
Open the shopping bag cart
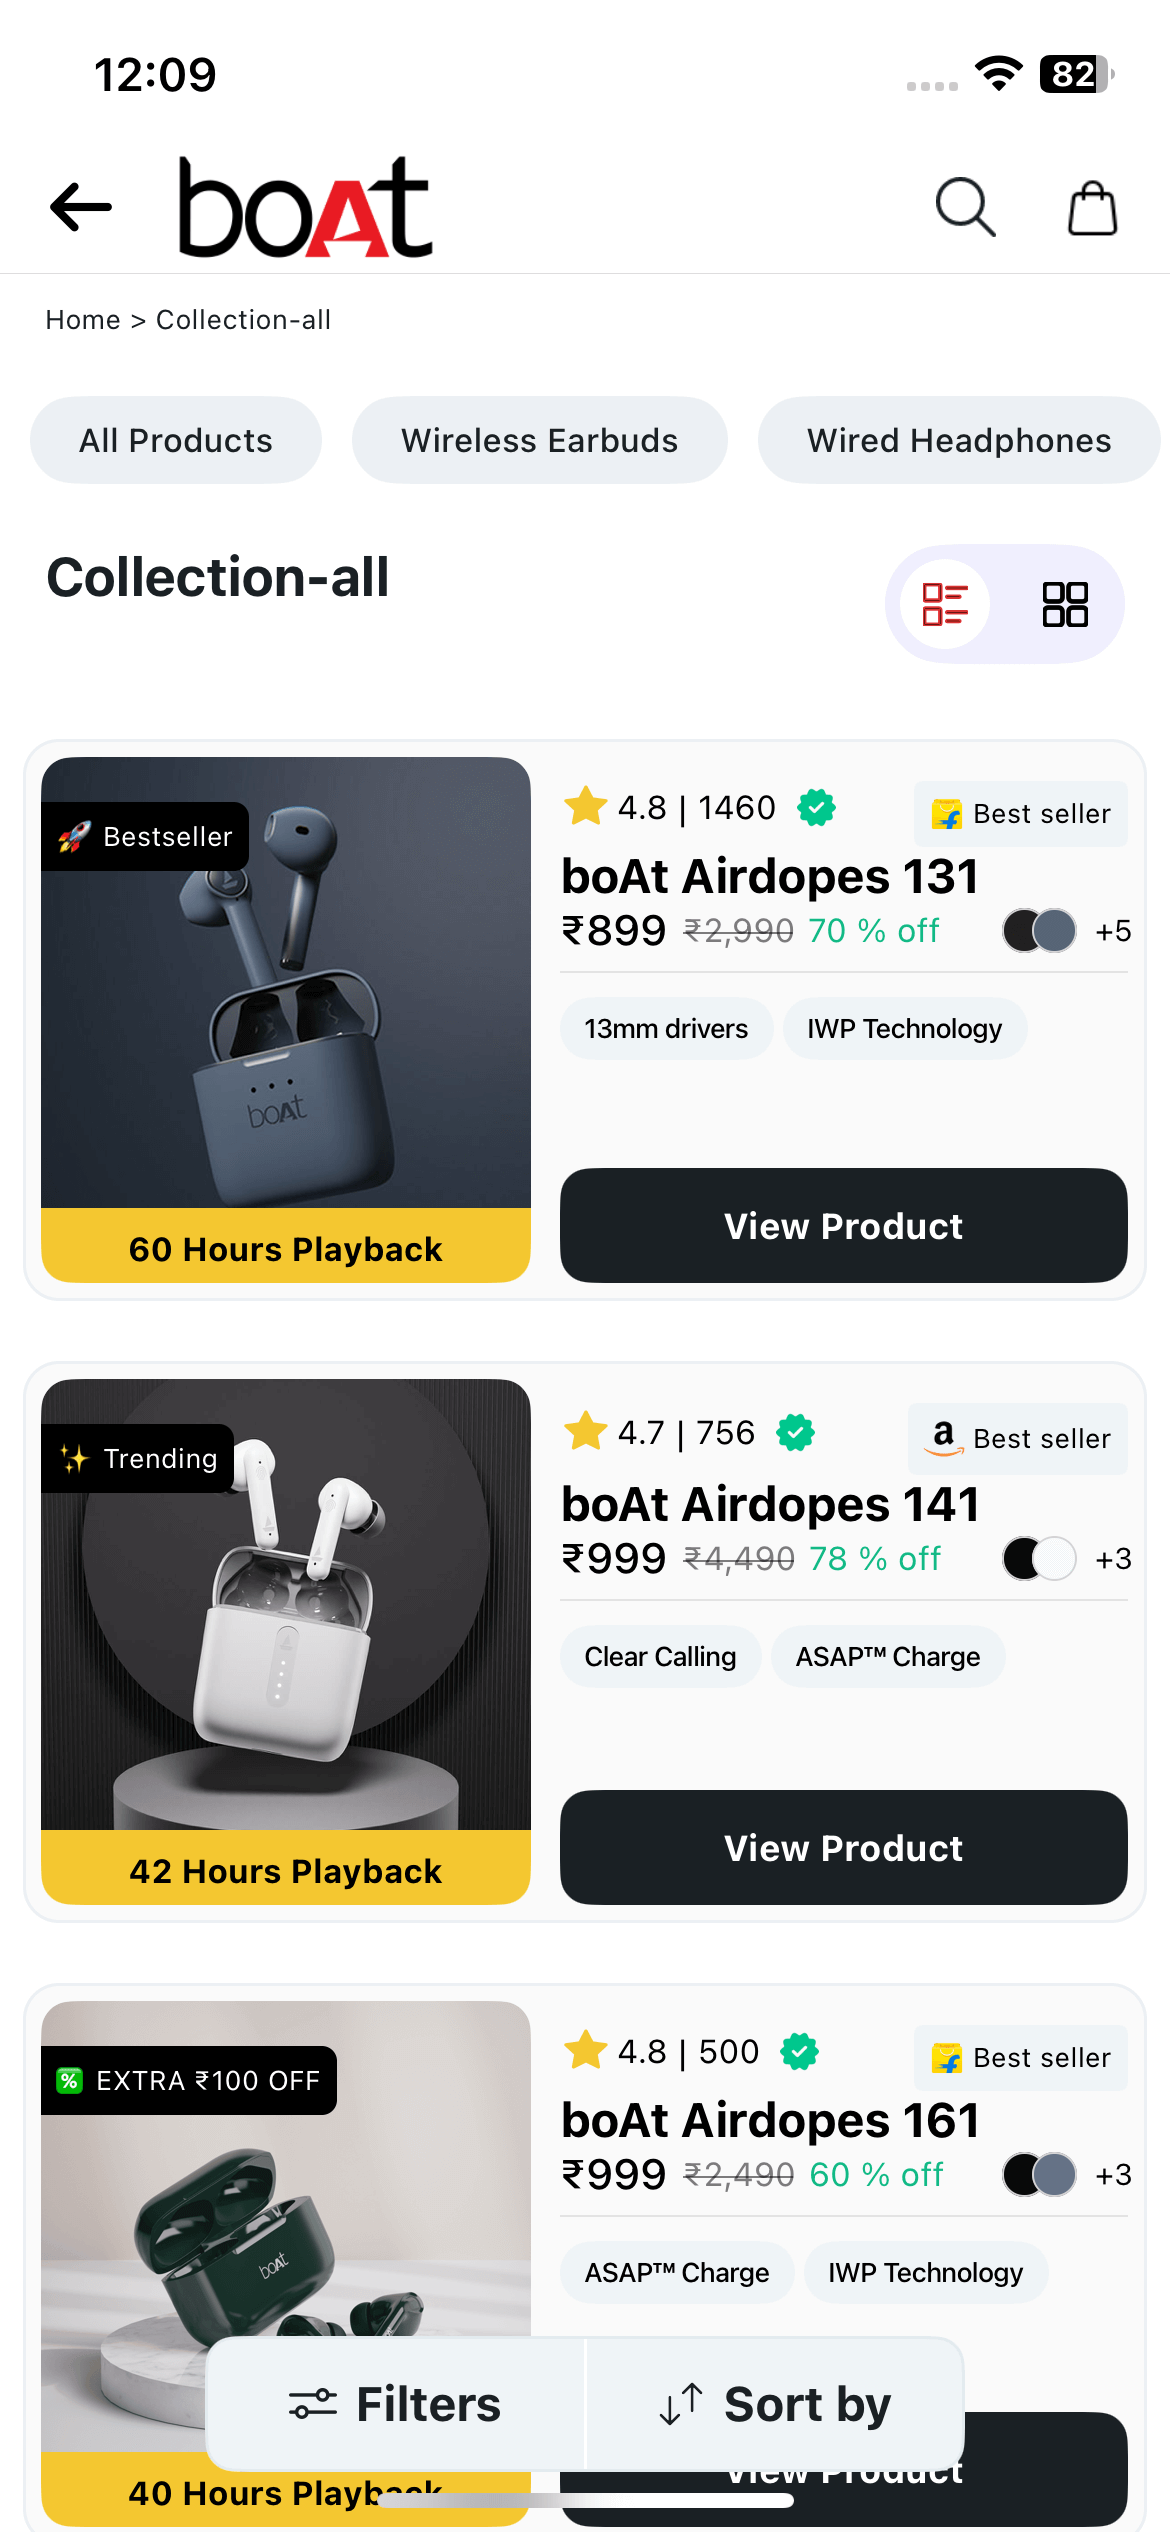point(1092,208)
